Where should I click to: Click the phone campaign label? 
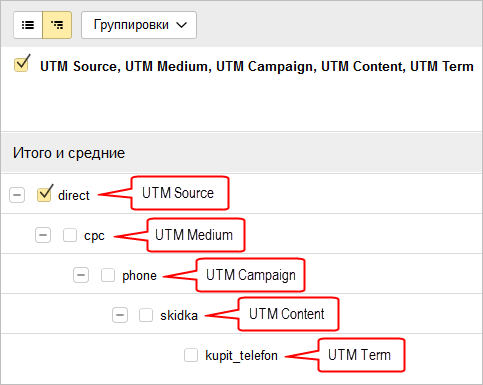click(139, 276)
